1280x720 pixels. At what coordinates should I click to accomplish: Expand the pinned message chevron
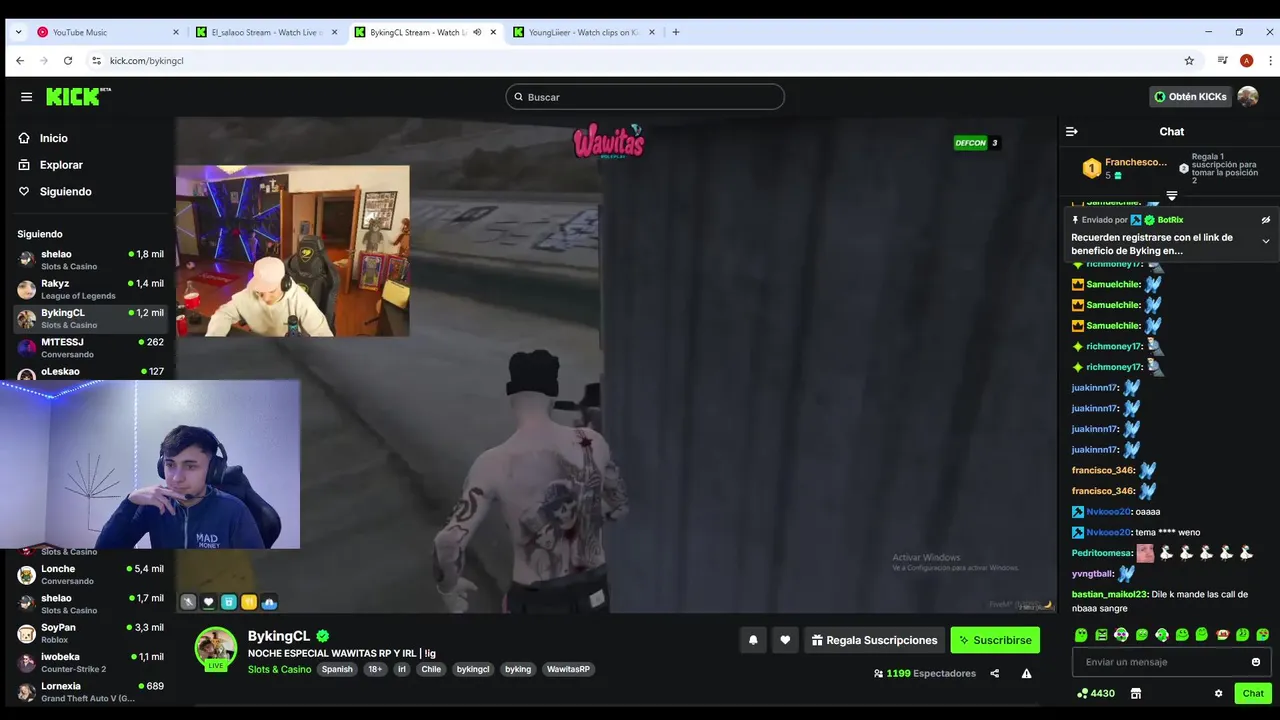coord(1265,241)
